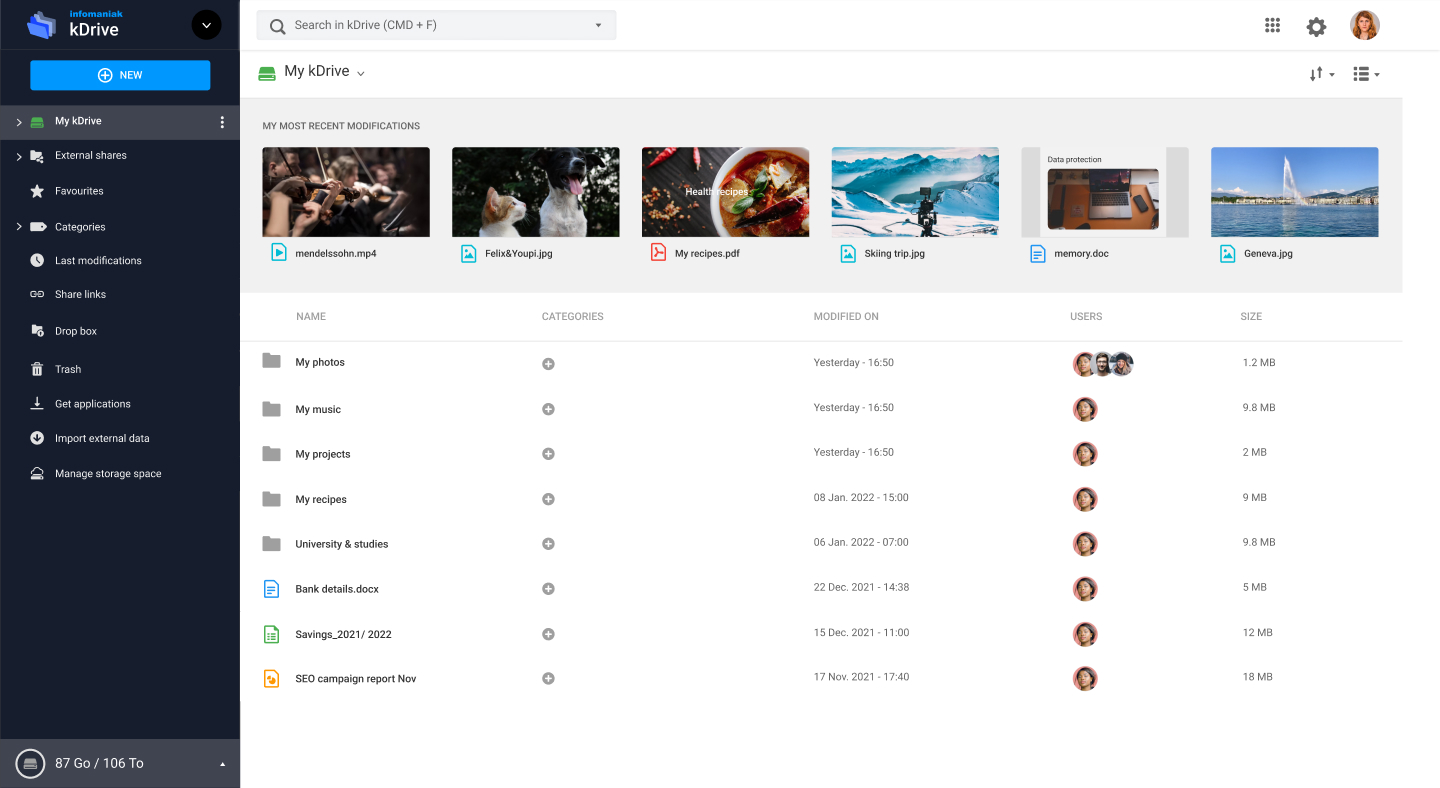
Task: Expand the External shares section
Action: pos(18,155)
